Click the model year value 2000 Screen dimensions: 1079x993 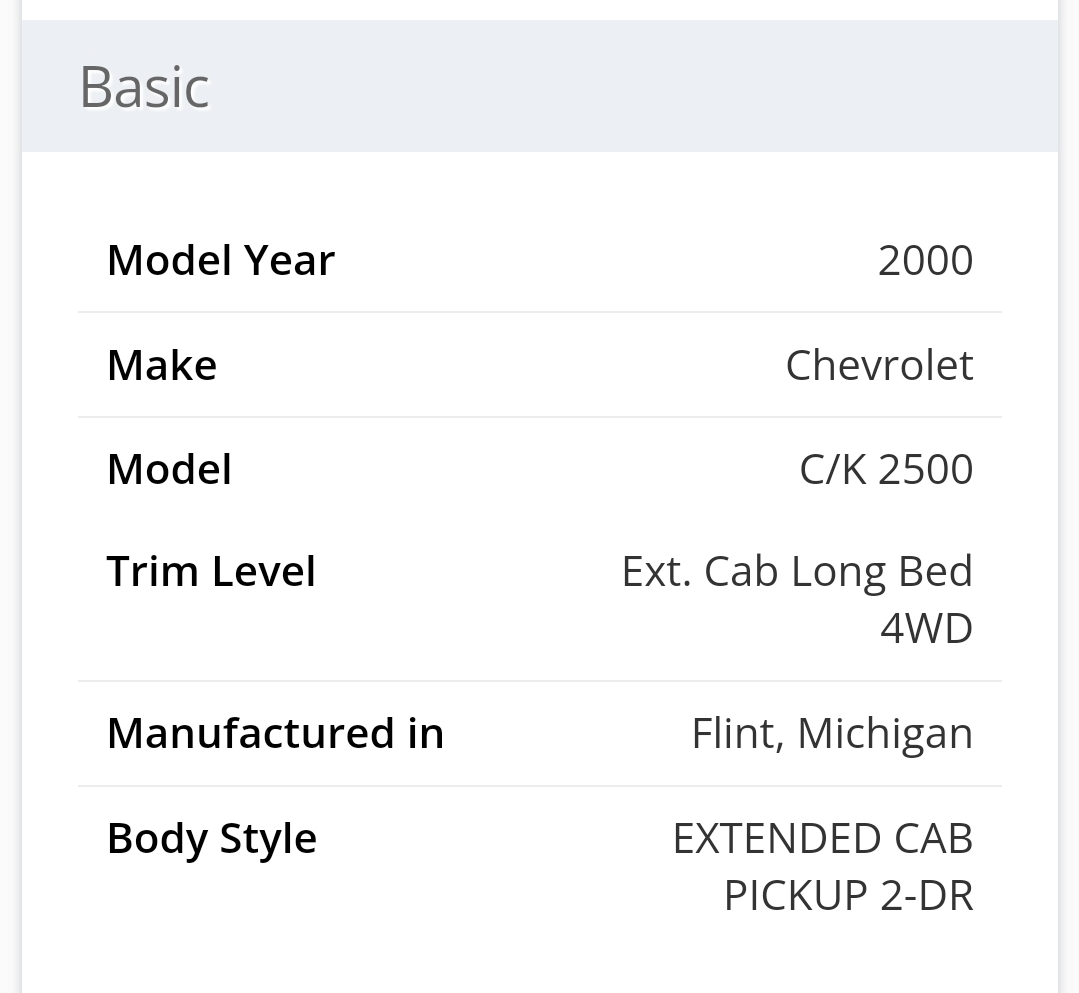click(925, 261)
